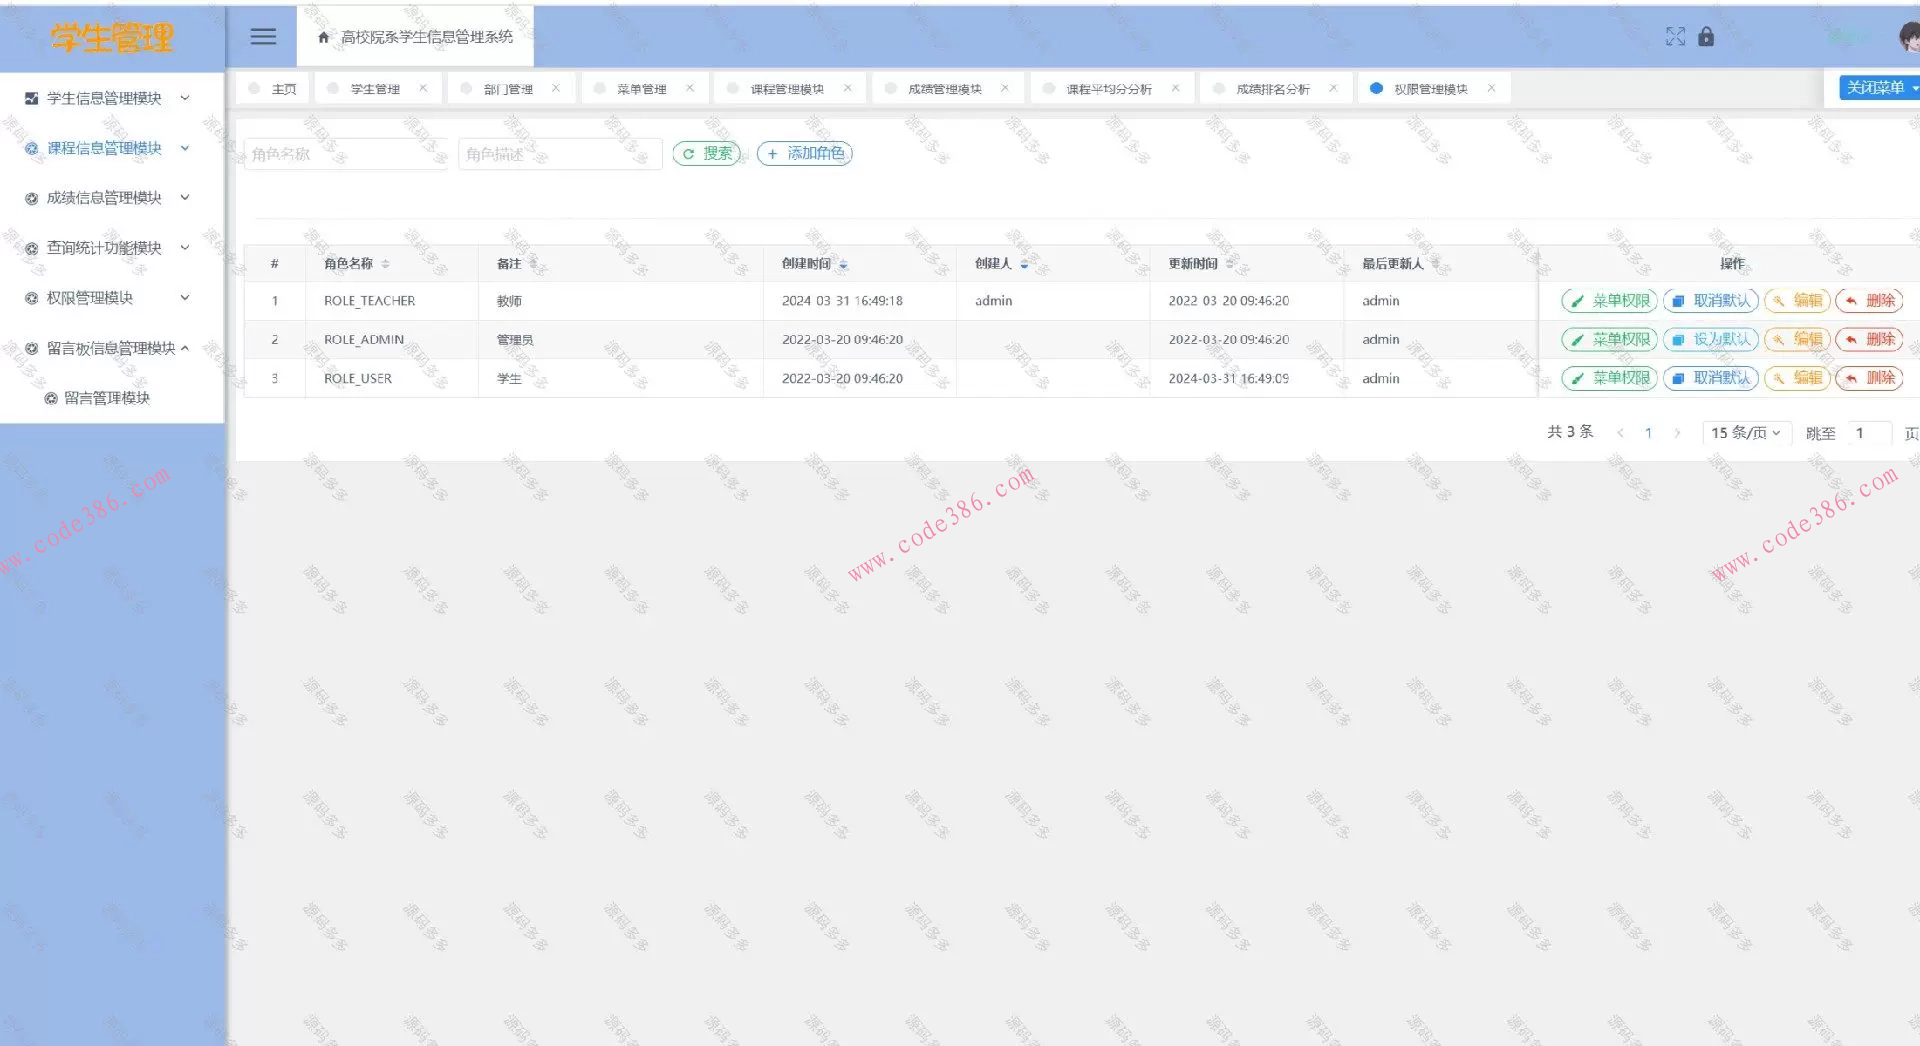
Task: Sort the table by 角色名称
Action: tap(385, 264)
